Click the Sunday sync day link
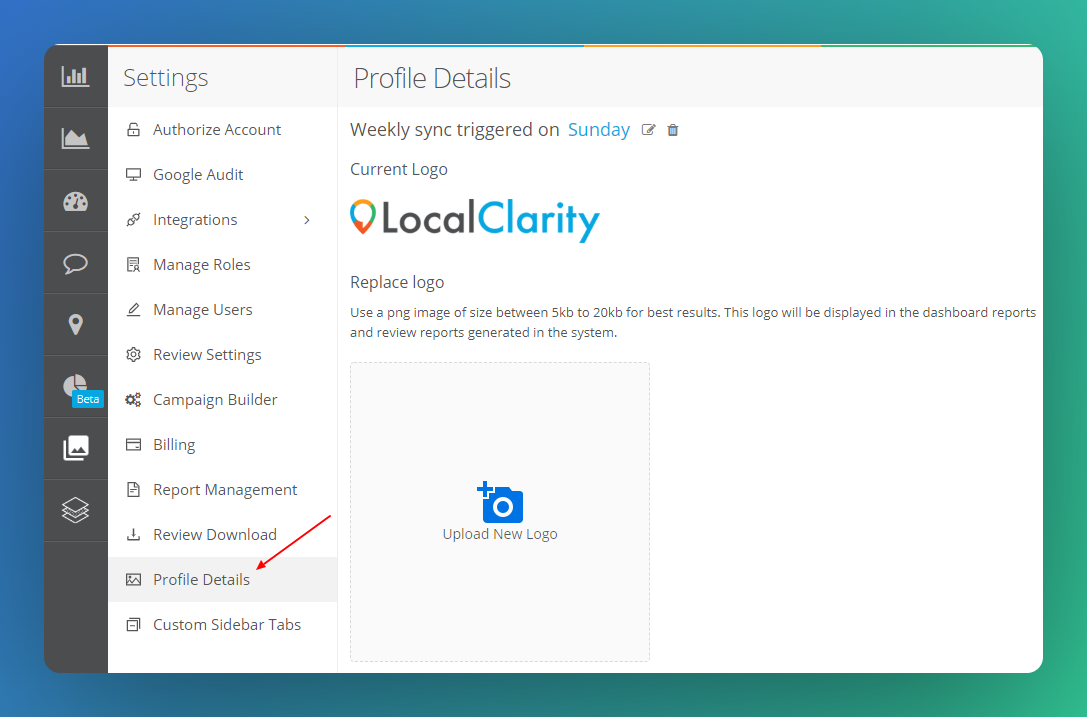Viewport: 1087px width, 717px height. 598,130
